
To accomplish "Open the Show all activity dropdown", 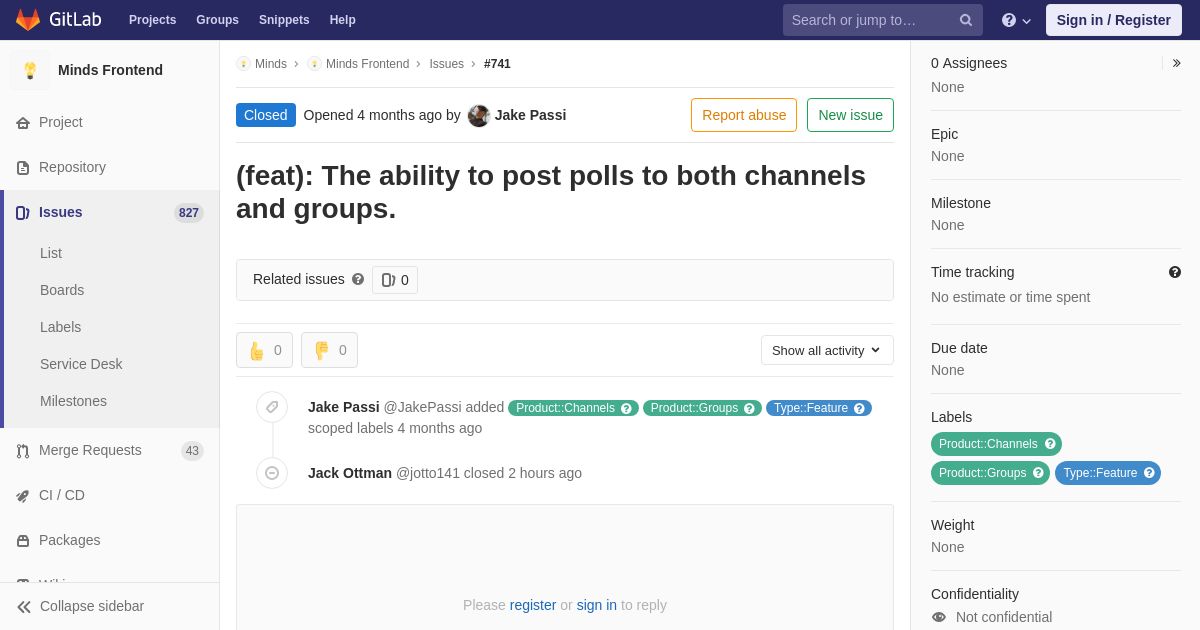I will [x=827, y=350].
